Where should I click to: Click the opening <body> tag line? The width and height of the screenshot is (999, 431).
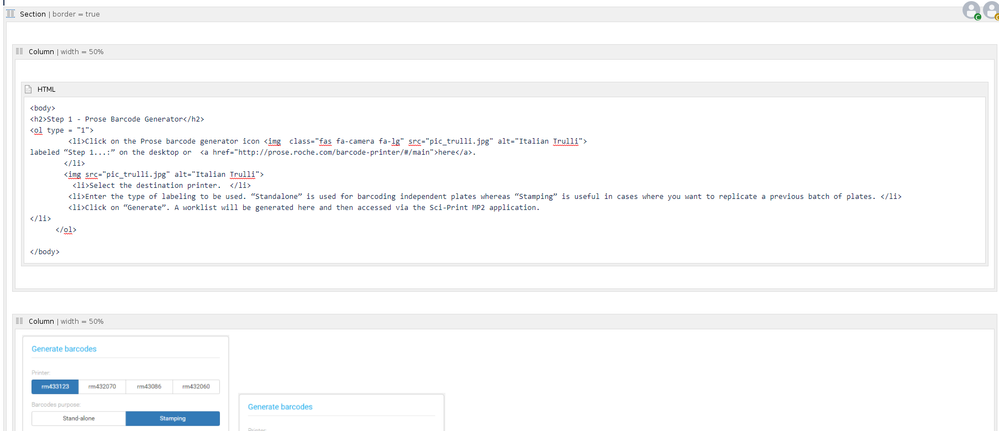(x=43, y=108)
